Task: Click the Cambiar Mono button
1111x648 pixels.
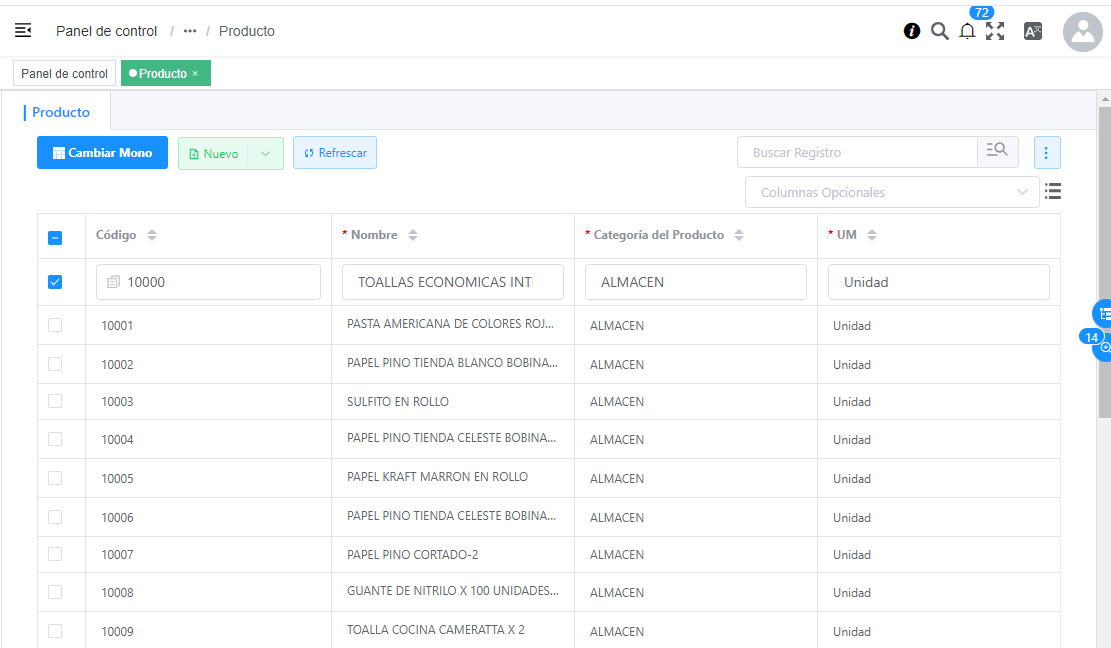Action: 102,153
